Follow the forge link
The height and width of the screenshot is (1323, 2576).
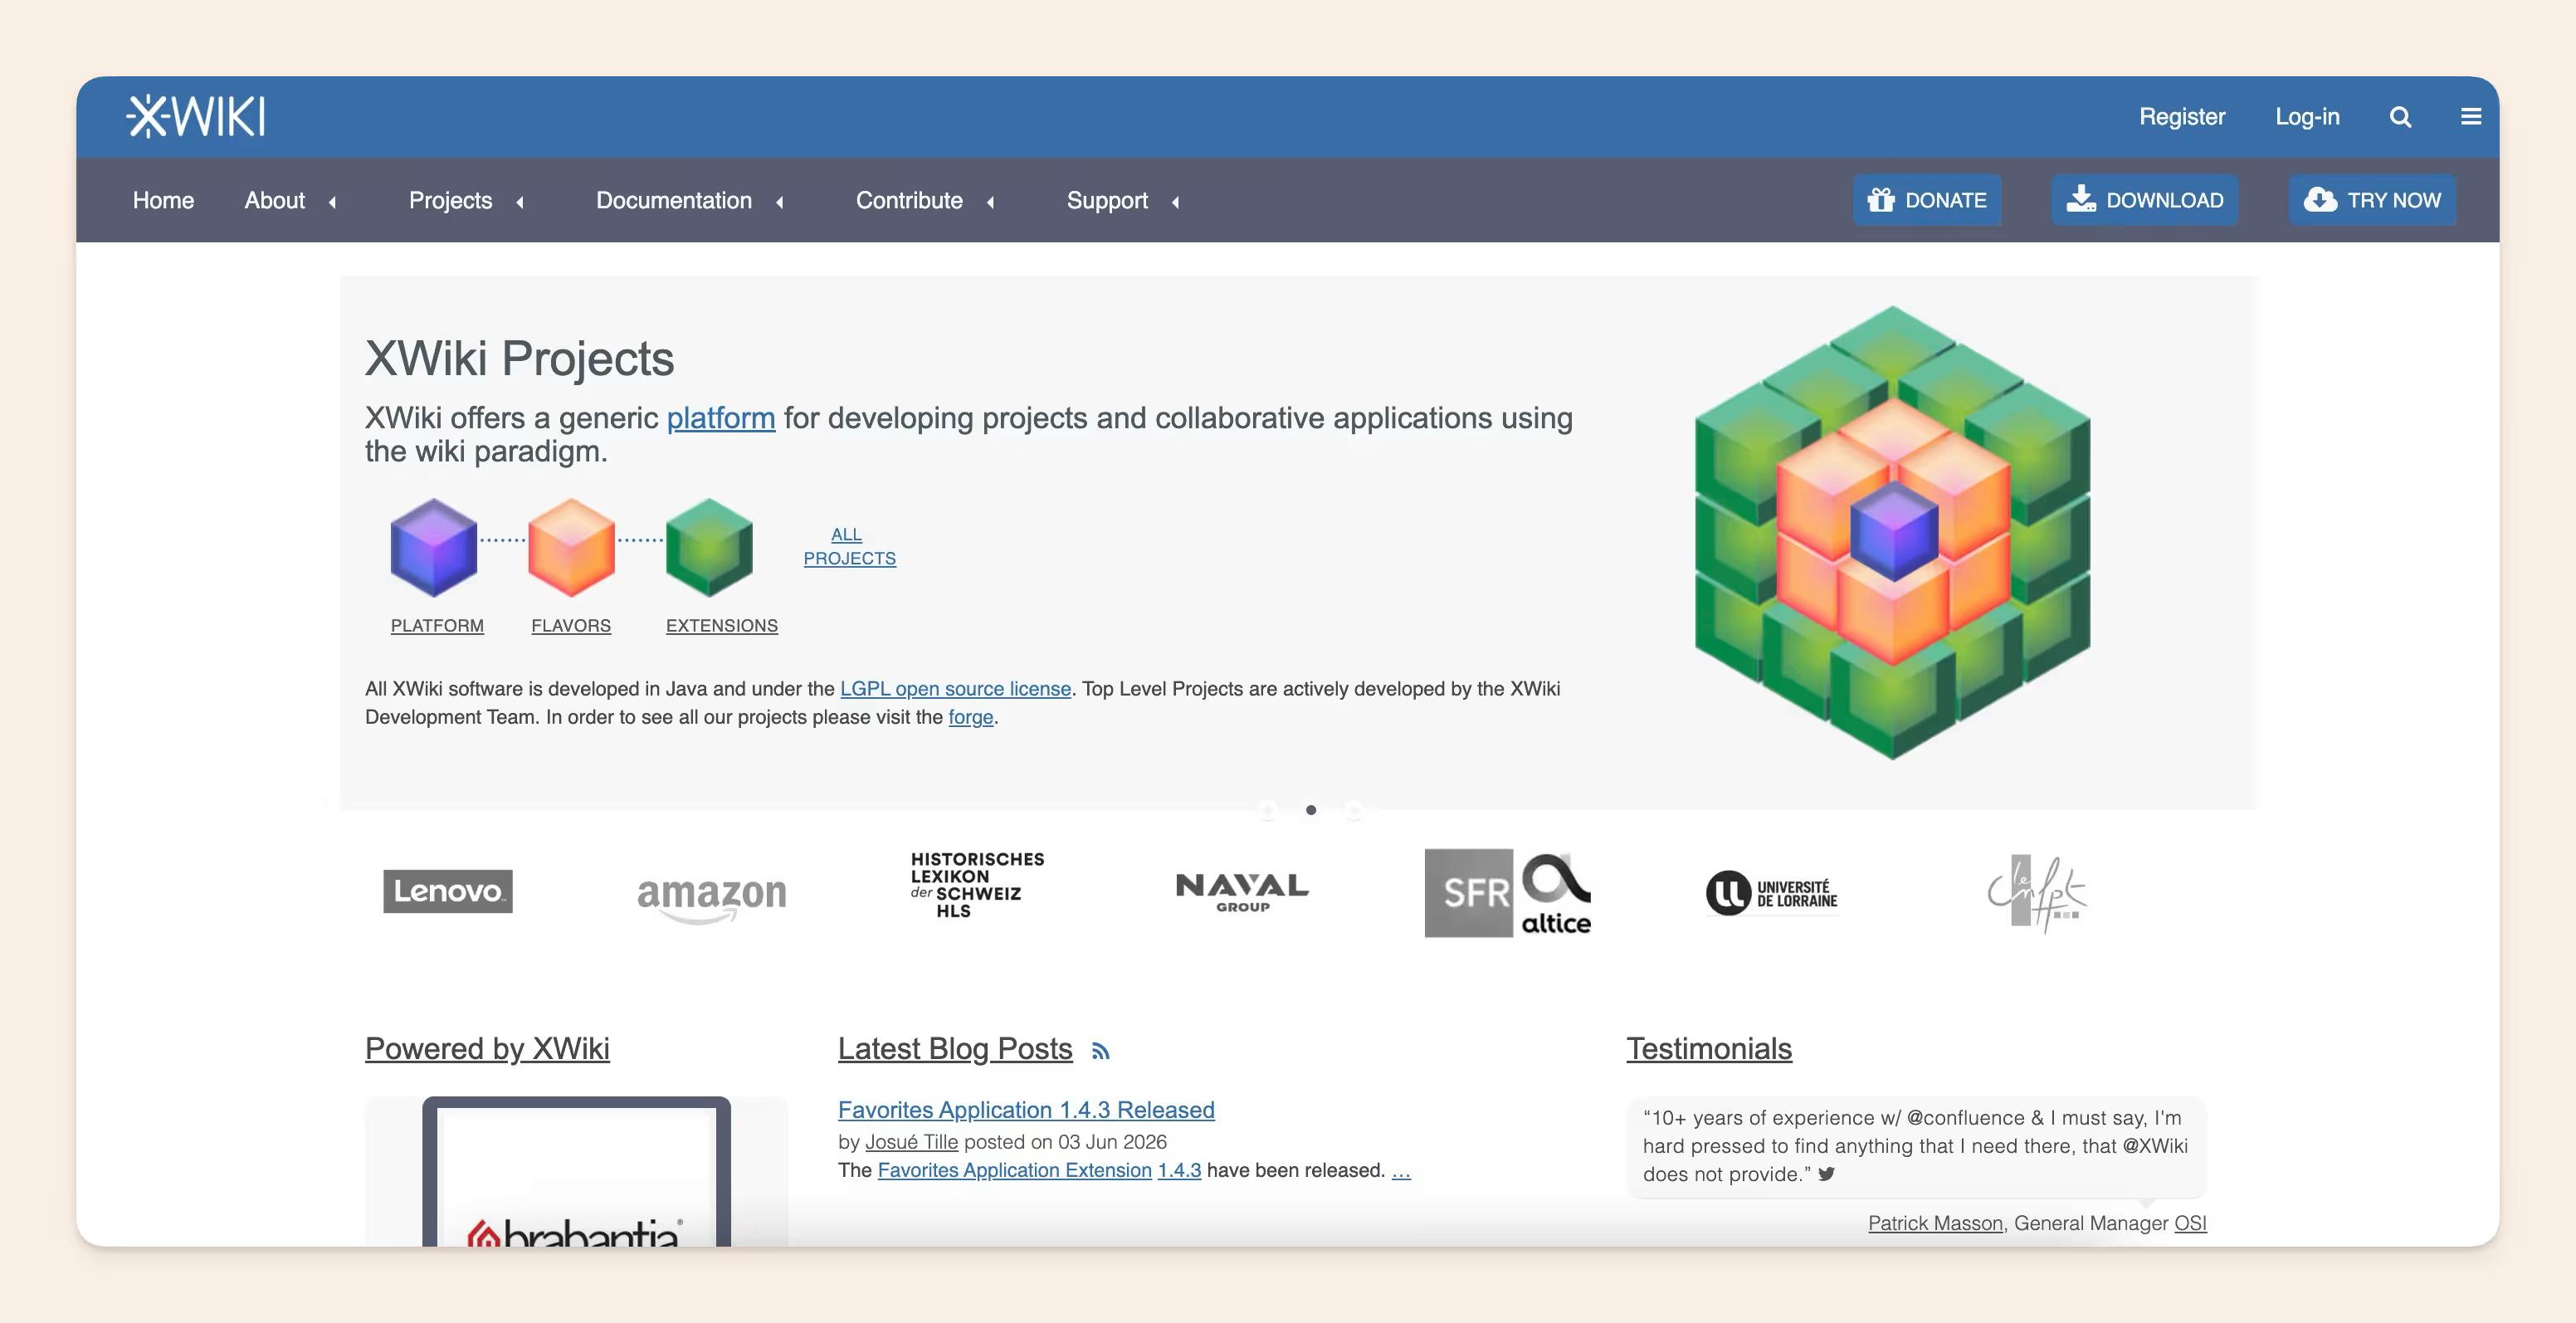(971, 717)
